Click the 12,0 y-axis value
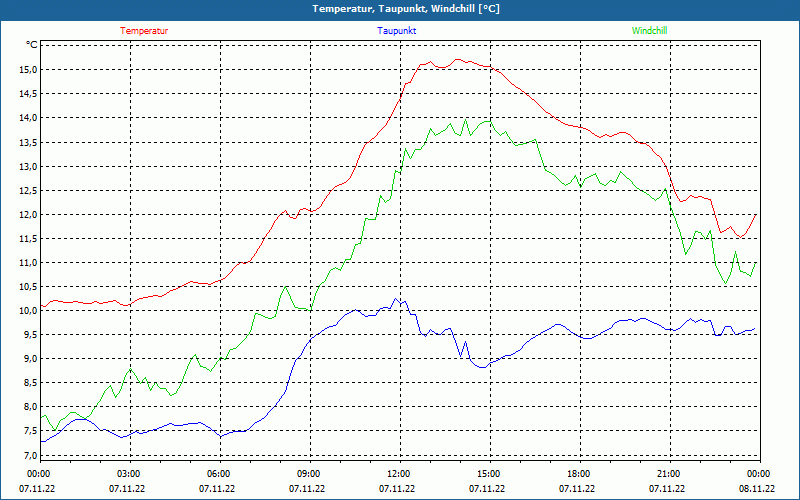Image resolution: width=800 pixels, height=500 pixels. pyautogui.click(x=28, y=214)
